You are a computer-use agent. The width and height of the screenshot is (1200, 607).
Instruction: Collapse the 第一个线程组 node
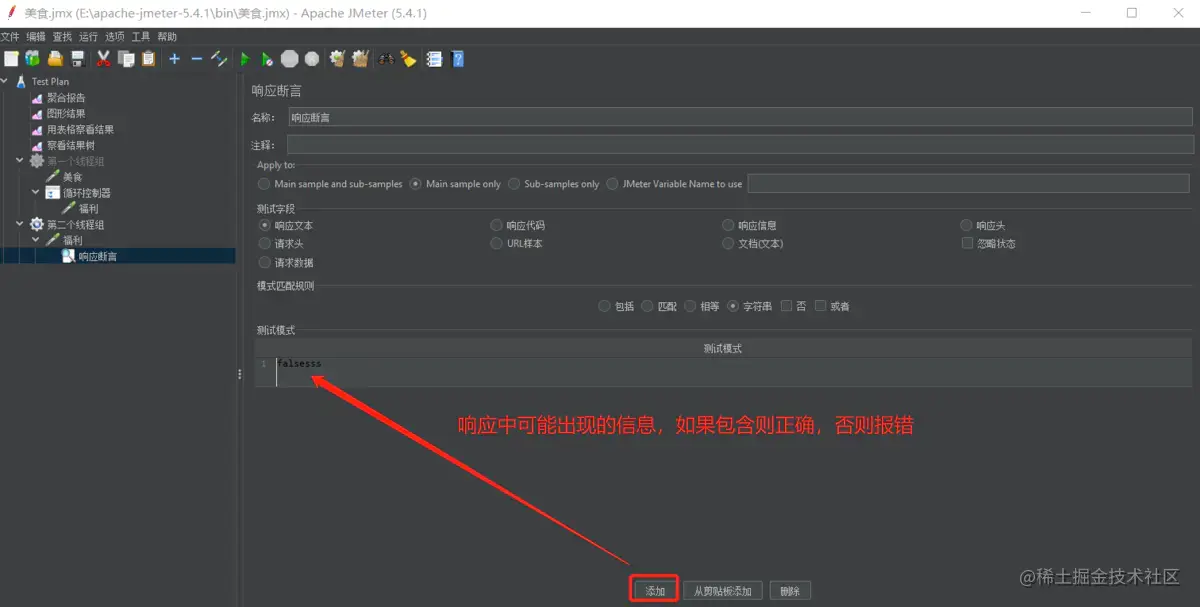click(20, 161)
